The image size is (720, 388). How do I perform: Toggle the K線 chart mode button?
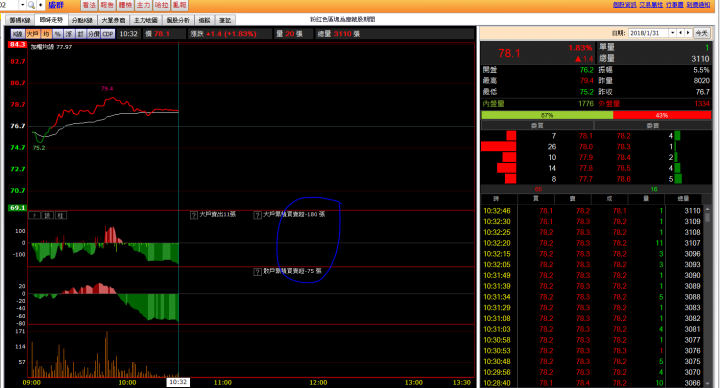pyautogui.click(x=17, y=34)
